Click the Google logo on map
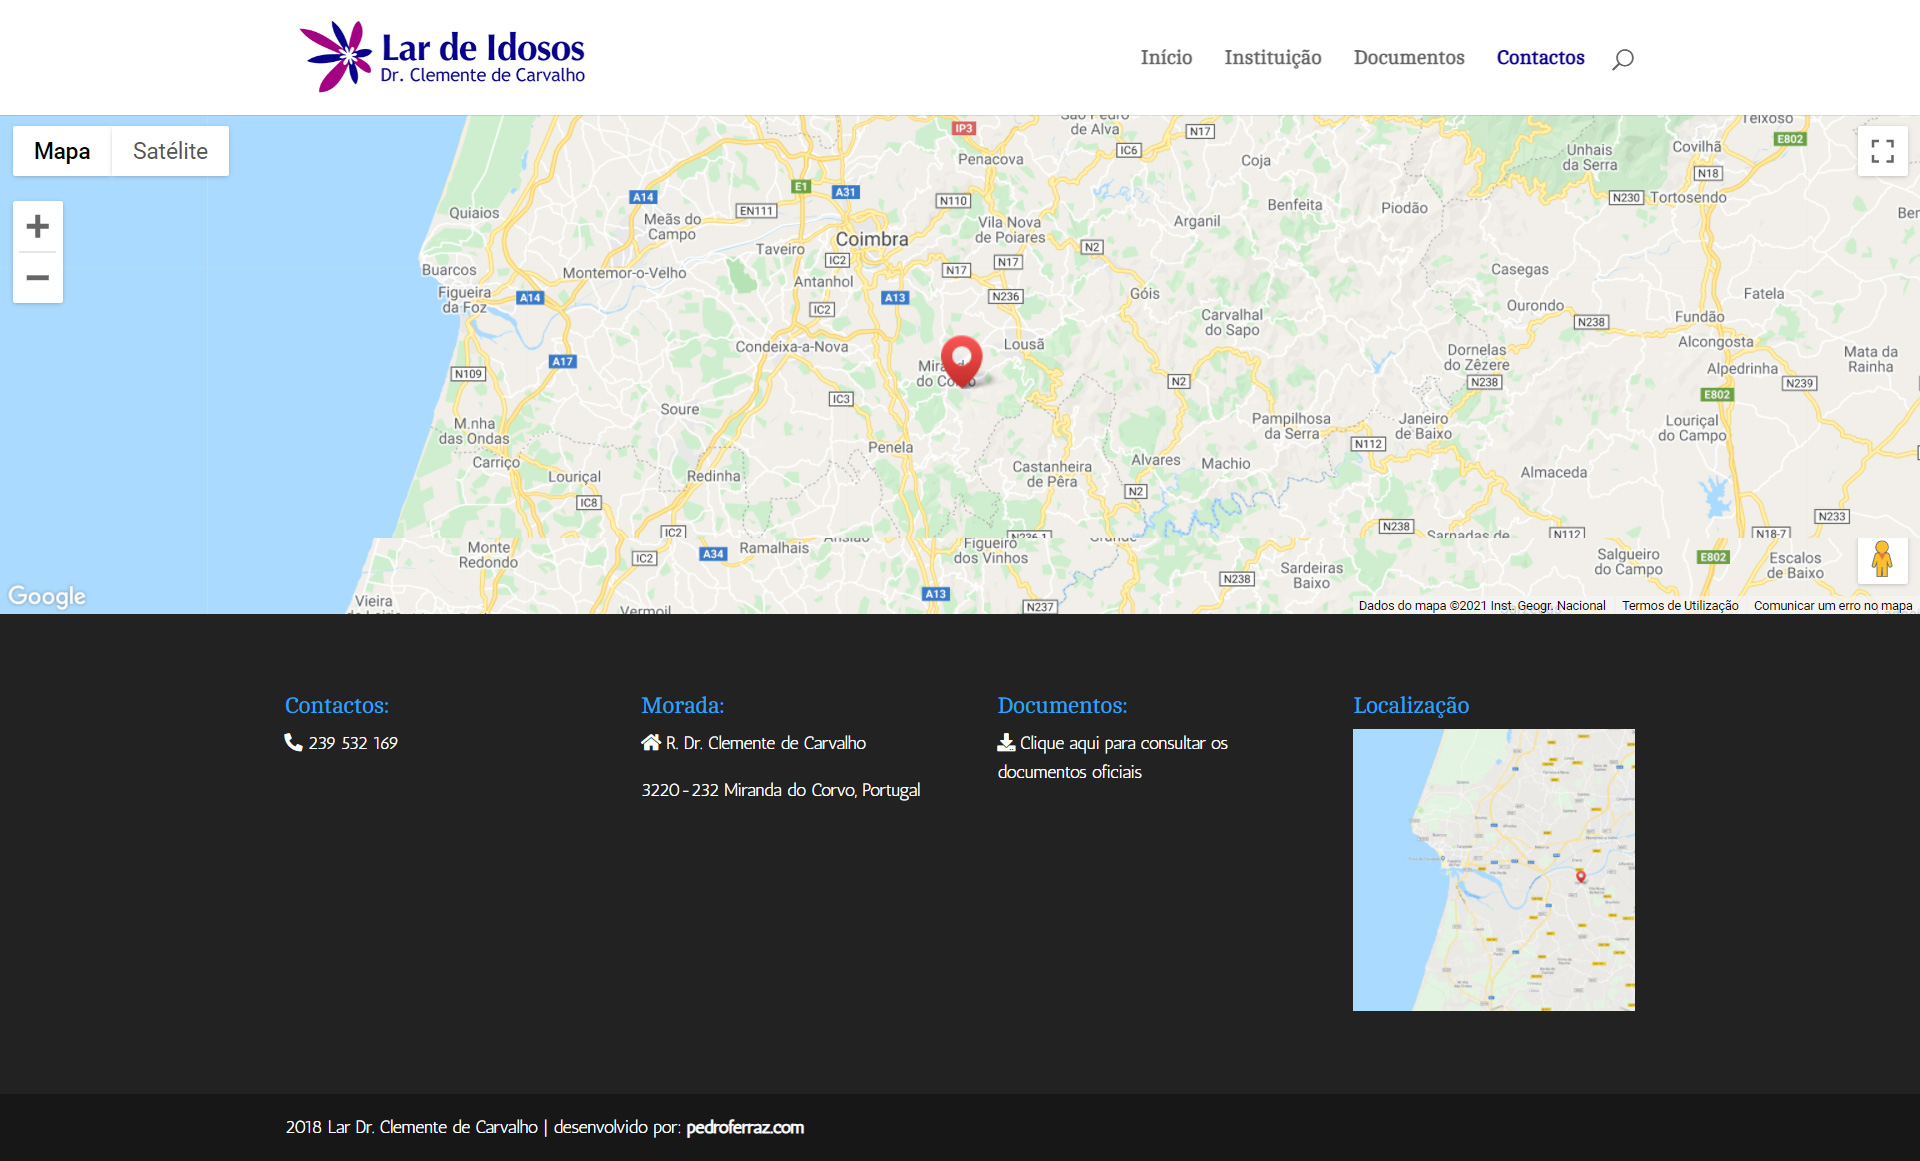 (x=47, y=596)
